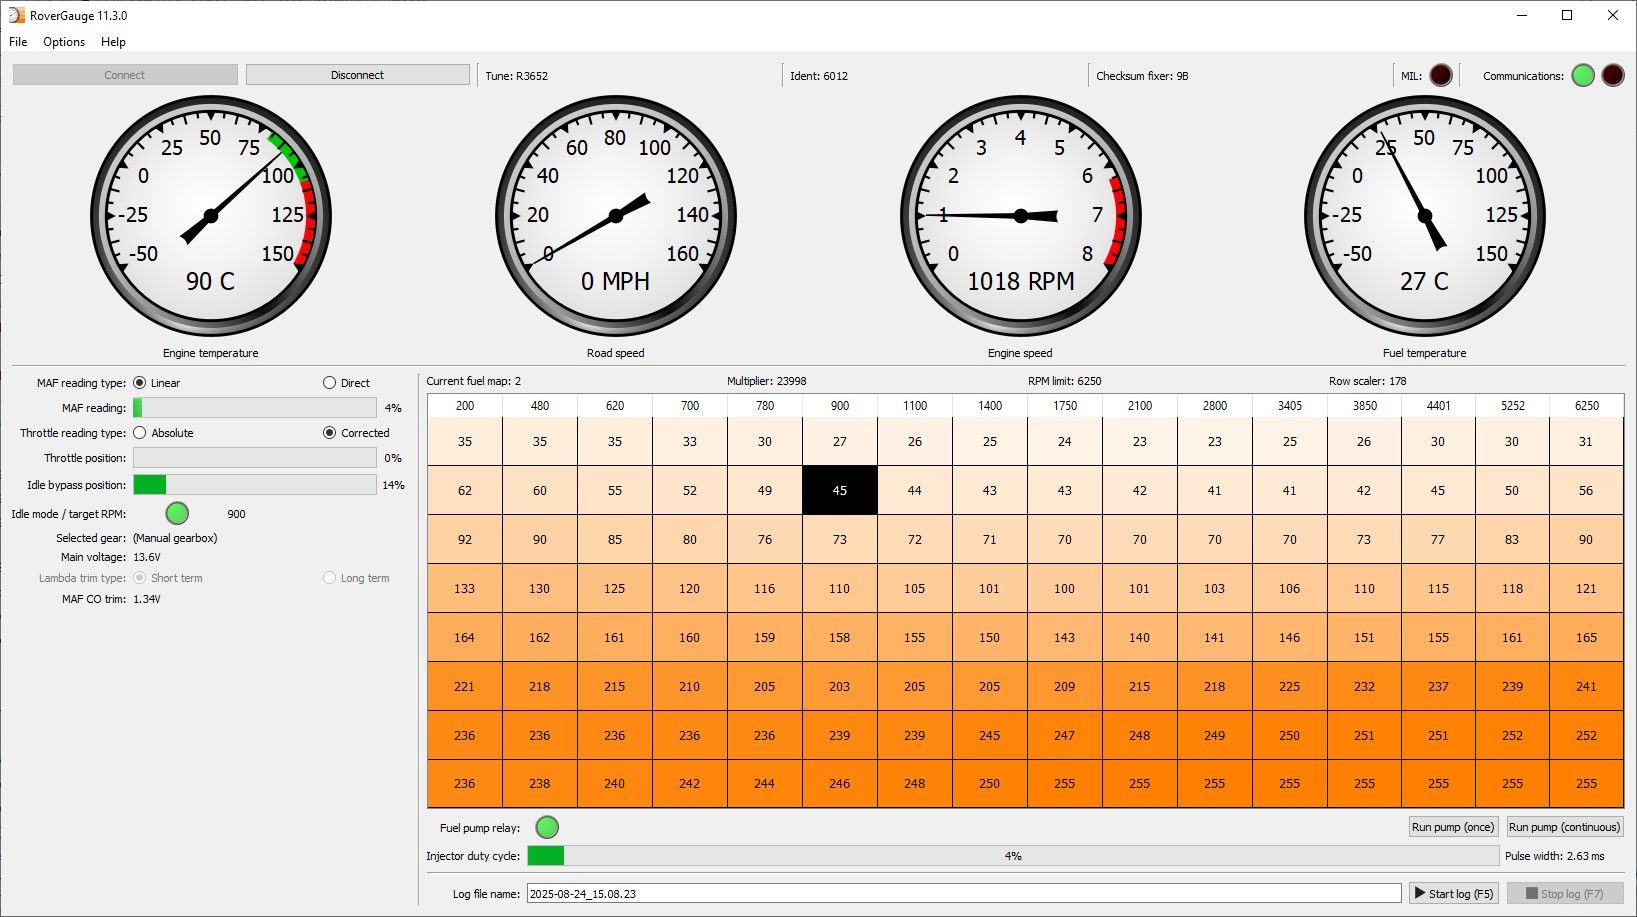Open the Help menu
This screenshot has height=917, width=1637.
click(113, 42)
